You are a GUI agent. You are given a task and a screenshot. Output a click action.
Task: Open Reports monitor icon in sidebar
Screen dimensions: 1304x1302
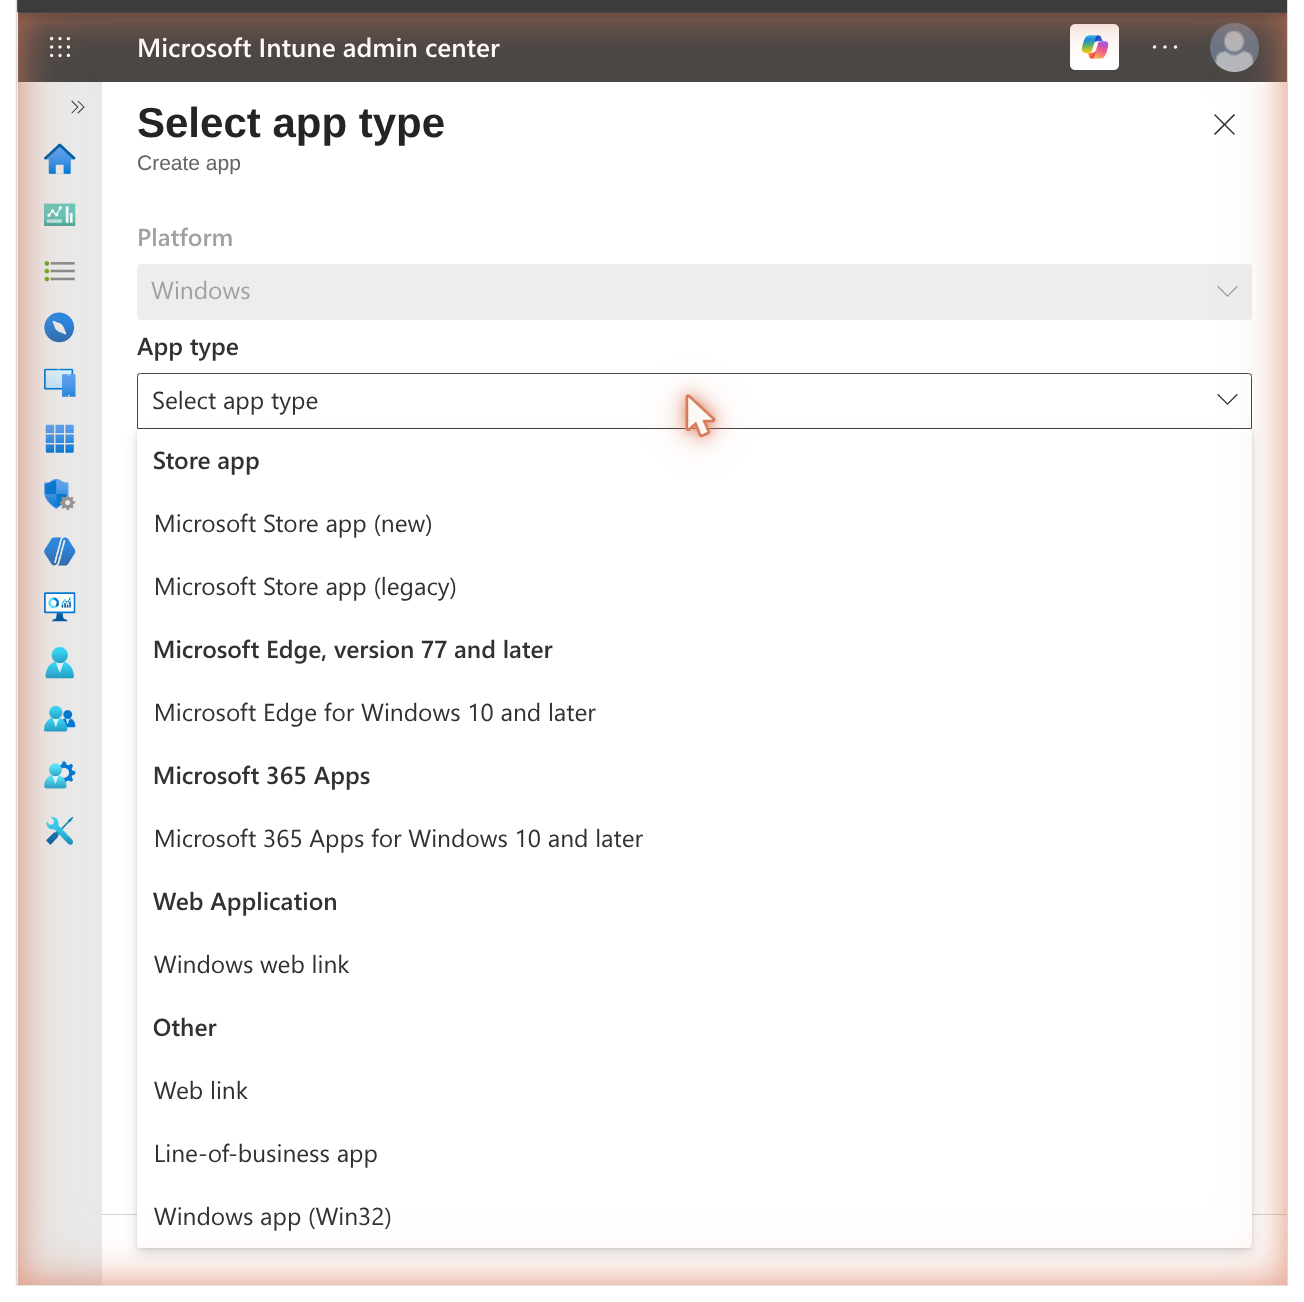[x=60, y=607]
